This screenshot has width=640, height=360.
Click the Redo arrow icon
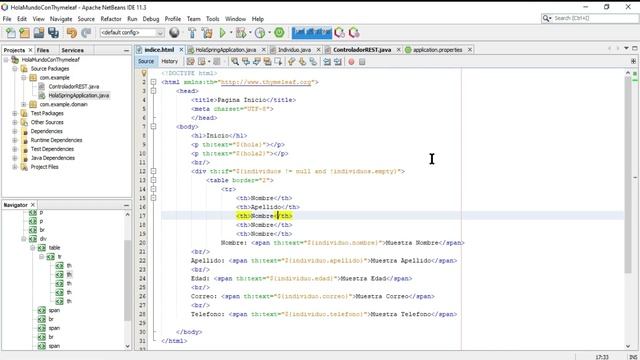click(86, 33)
